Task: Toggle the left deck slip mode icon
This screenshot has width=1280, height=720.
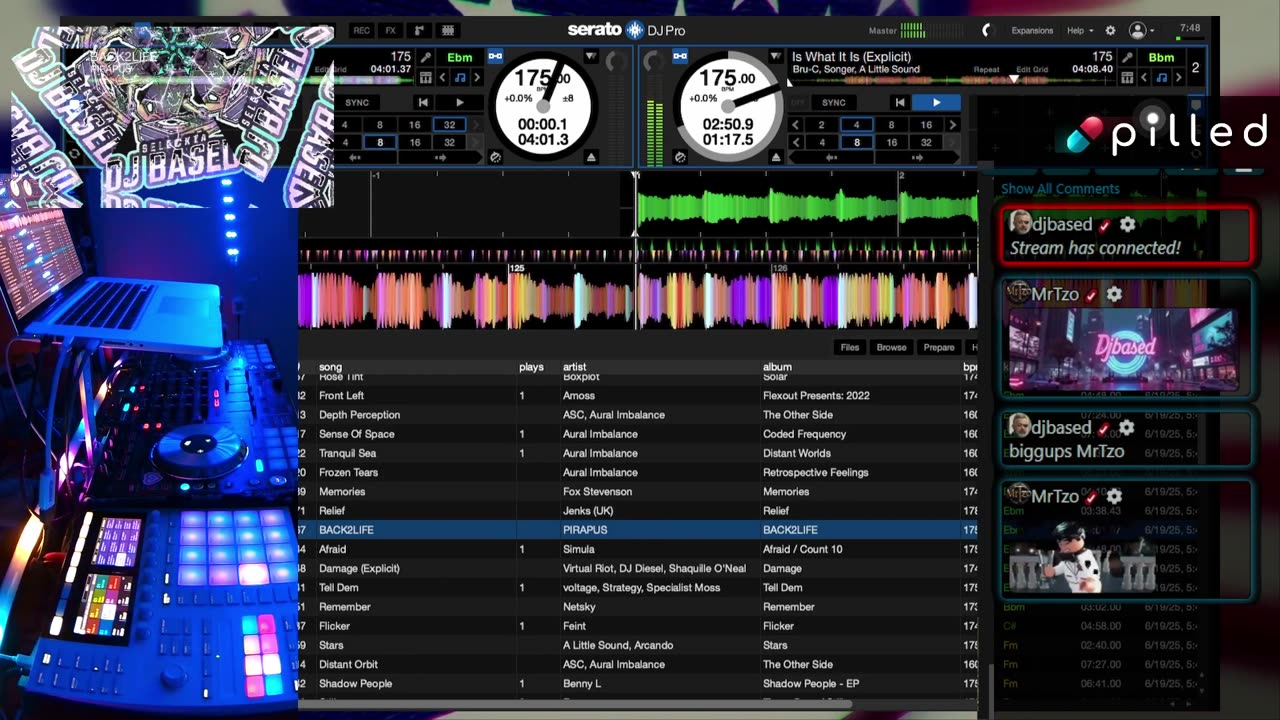Action: 495,157
